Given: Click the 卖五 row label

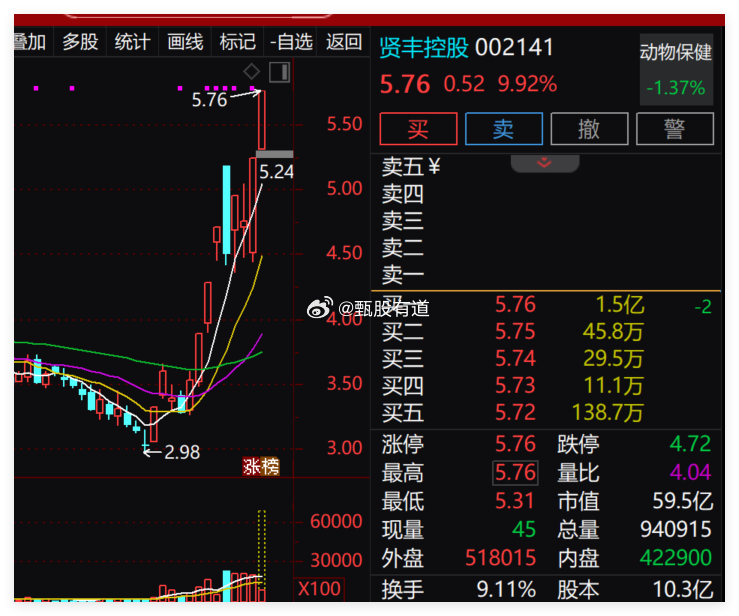Looking at the screenshot, I should tap(402, 167).
